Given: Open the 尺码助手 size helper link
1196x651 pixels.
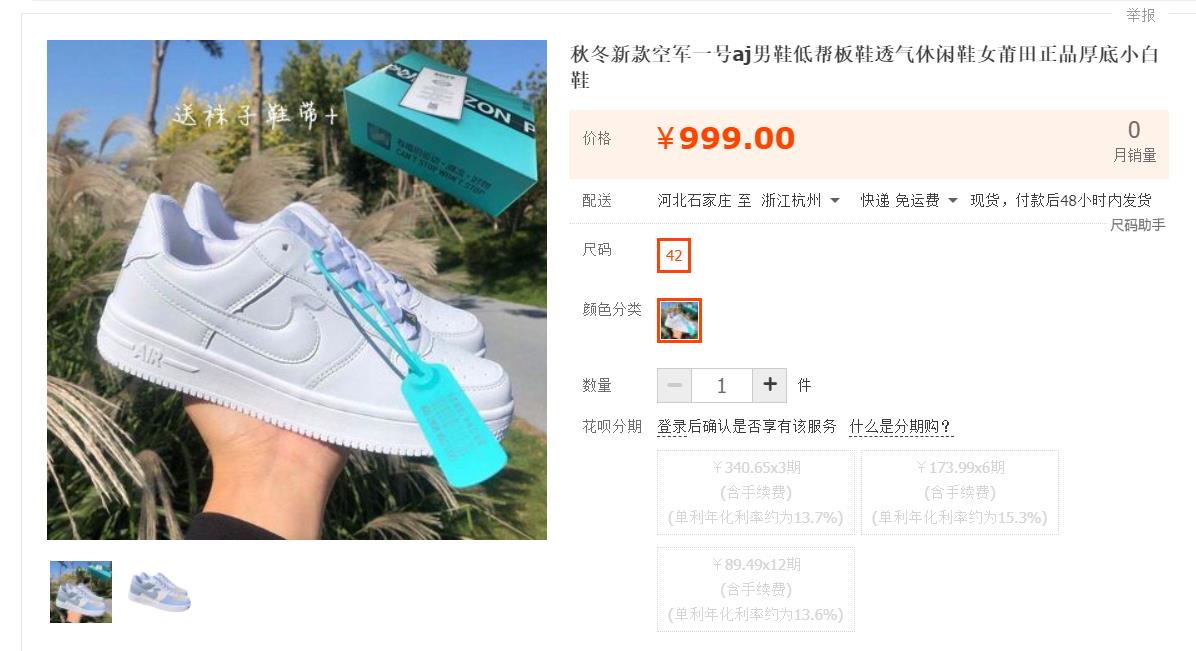Looking at the screenshot, I should [1137, 224].
